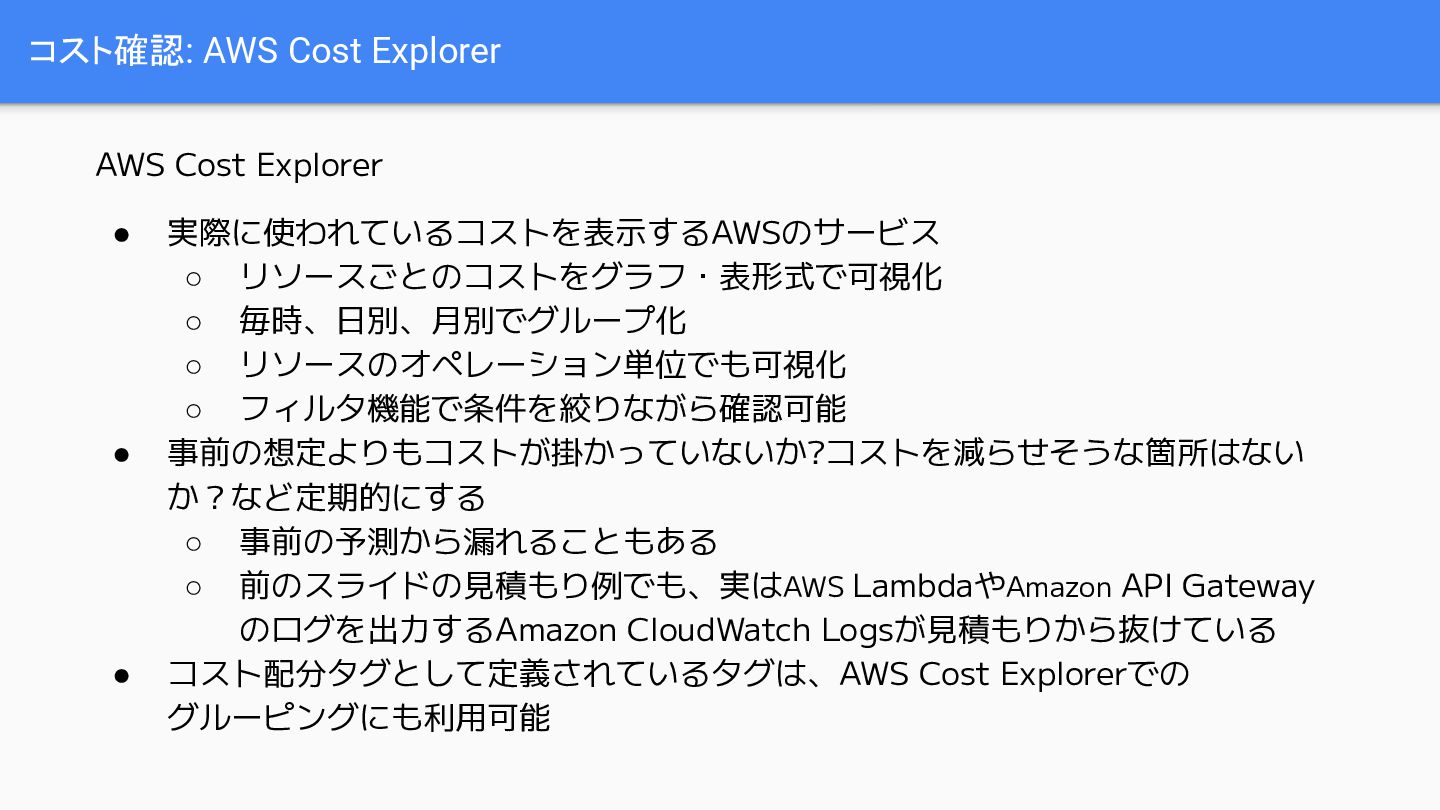This screenshot has height=810, width=1440.
Task: Click the text "事前の予測から漏れることもある"
Action: 479,542
